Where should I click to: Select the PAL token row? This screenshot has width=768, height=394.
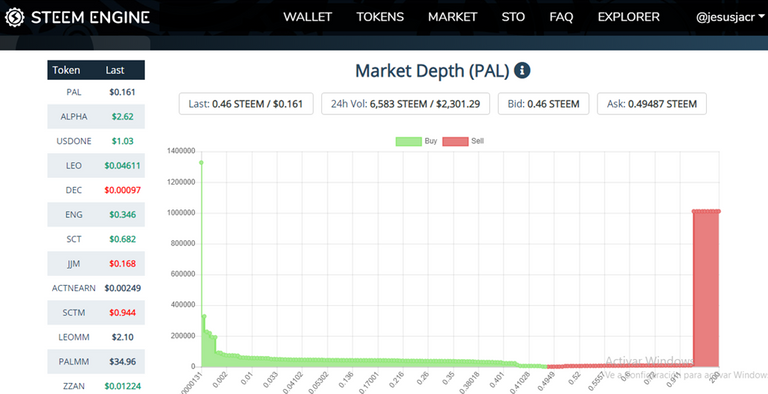point(96,92)
